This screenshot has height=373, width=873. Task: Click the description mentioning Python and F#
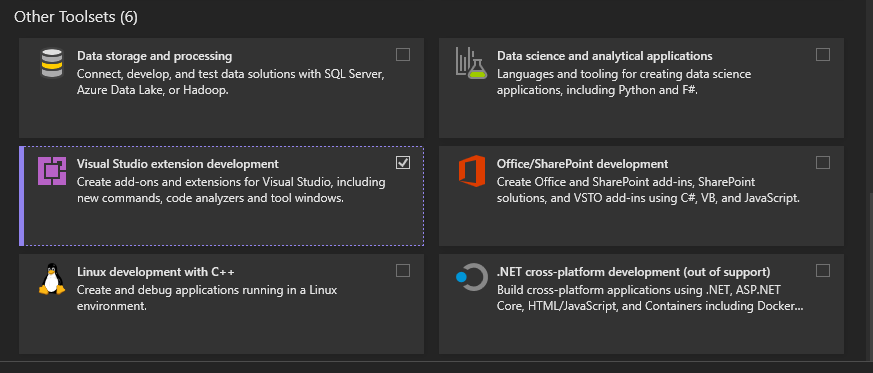pos(624,82)
